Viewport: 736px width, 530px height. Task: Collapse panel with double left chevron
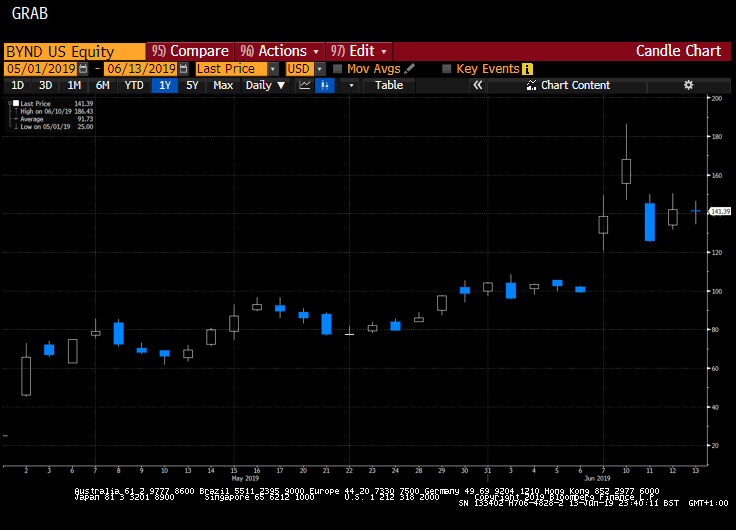478,86
